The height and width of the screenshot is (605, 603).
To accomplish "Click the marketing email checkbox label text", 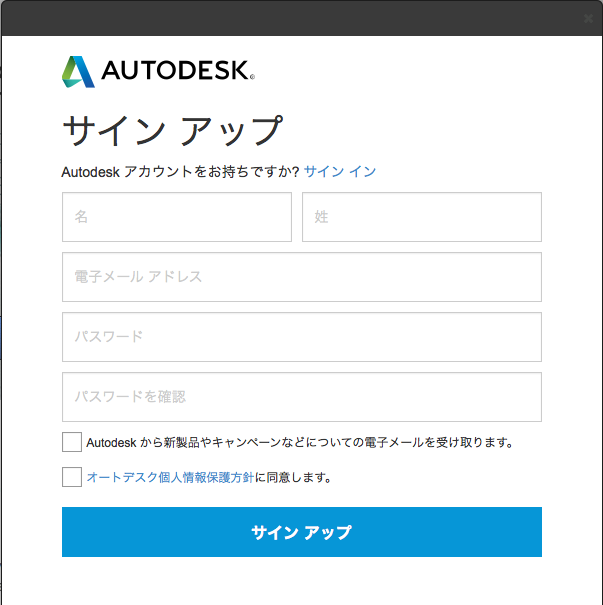I will tap(300, 443).
